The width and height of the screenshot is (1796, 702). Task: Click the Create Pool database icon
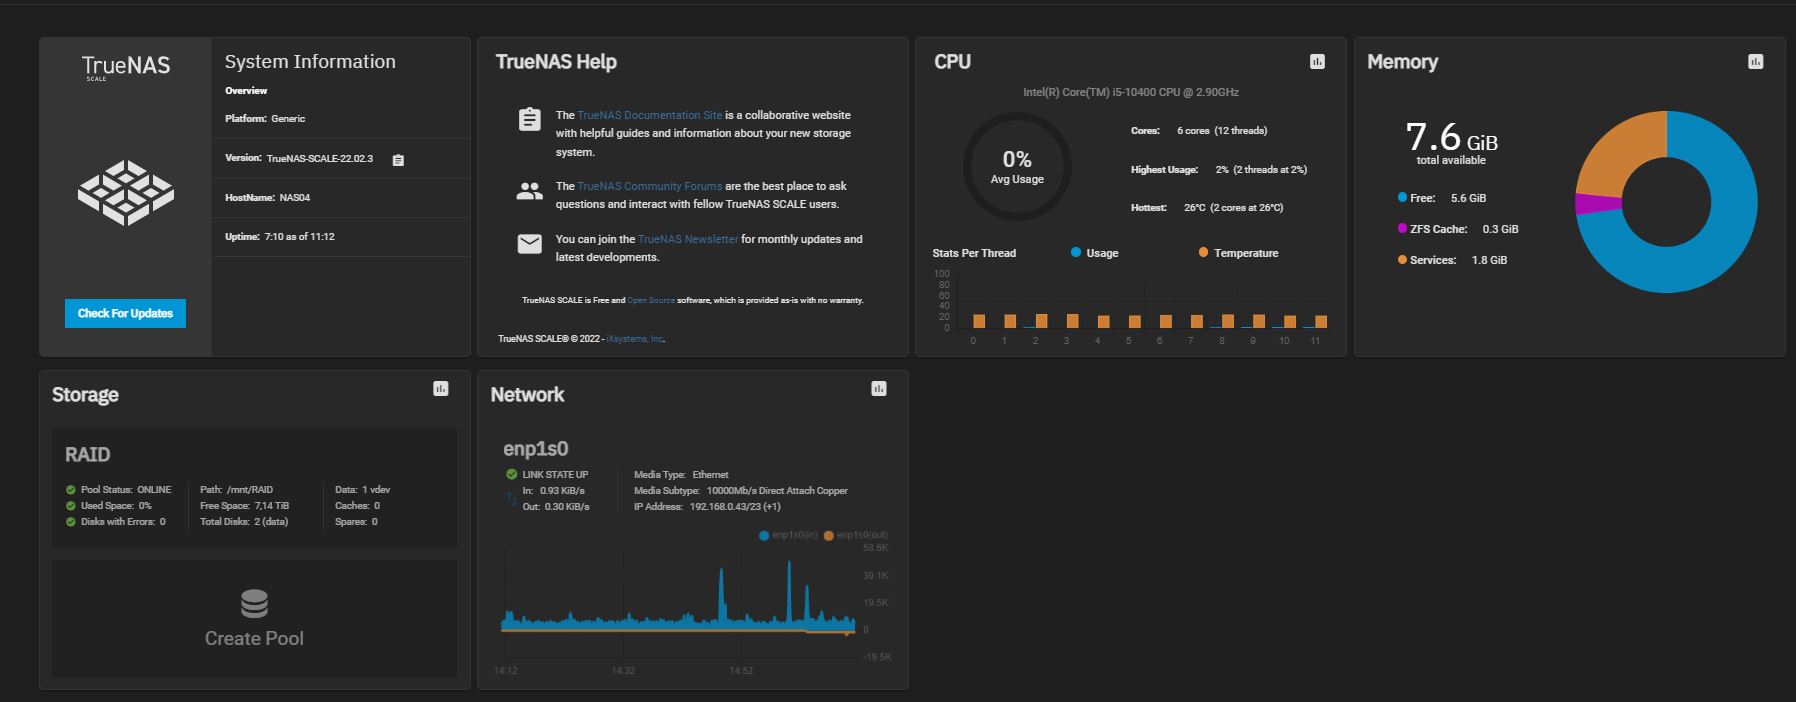coord(254,604)
